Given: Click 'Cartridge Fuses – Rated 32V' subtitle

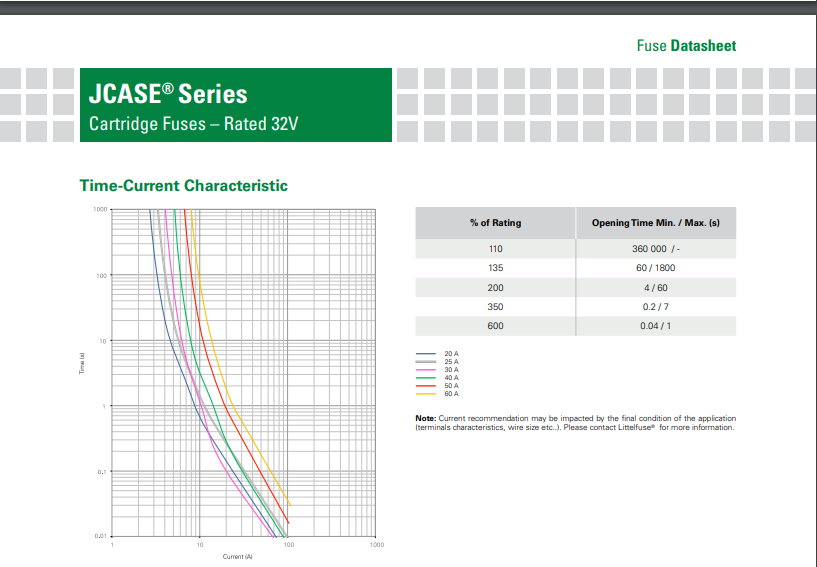Looking at the screenshot, I should tap(194, 125).
